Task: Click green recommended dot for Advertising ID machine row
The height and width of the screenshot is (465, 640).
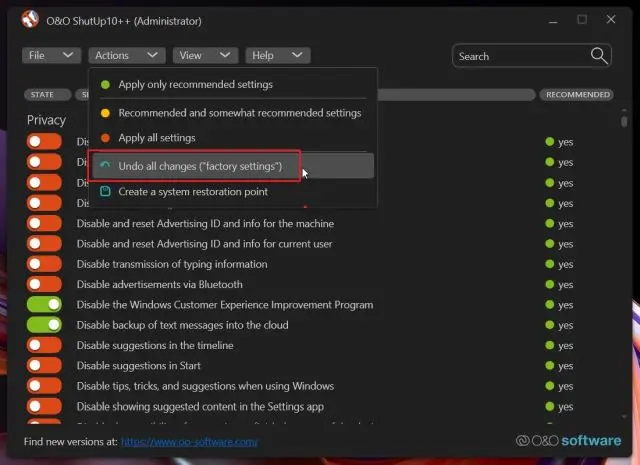Action: click(x=550, y=223)
